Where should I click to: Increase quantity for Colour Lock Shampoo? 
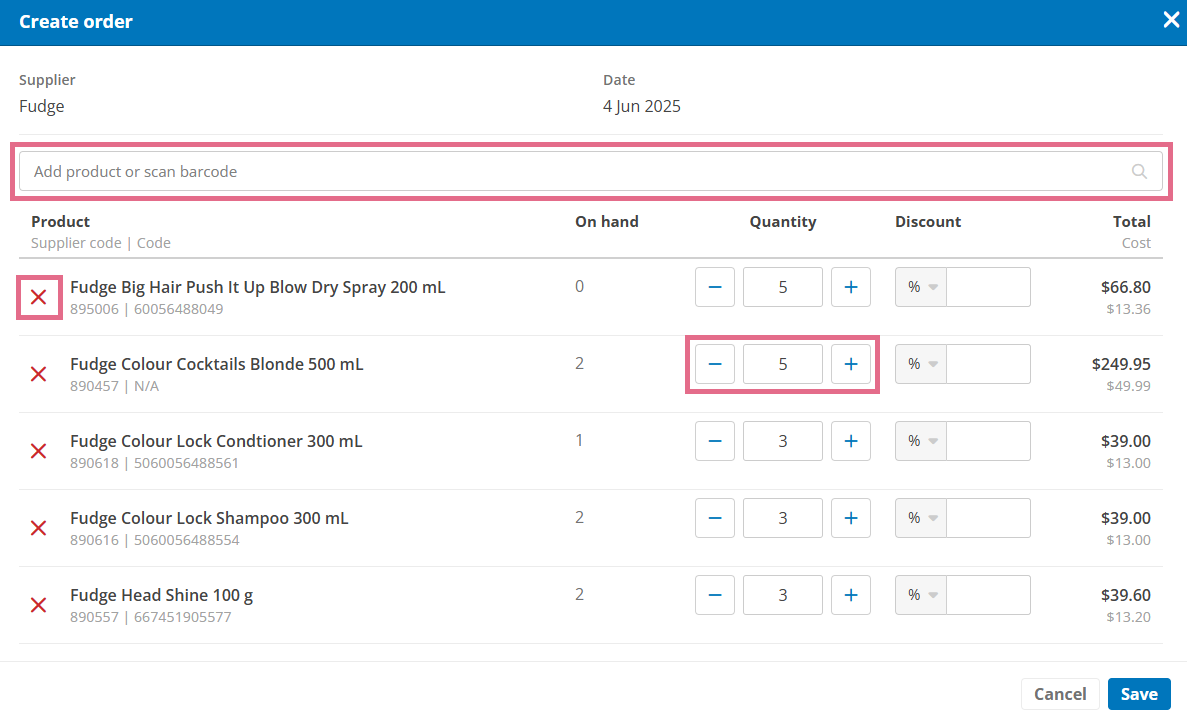pyautogui.click(x=851, y=518)
